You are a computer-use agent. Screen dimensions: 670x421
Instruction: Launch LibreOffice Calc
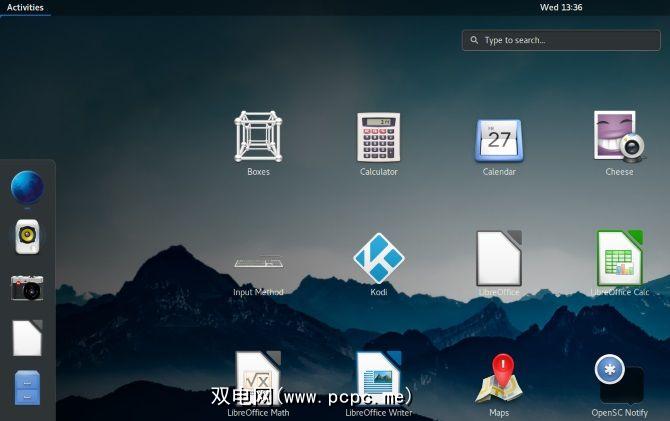click(x=620, y=258)
